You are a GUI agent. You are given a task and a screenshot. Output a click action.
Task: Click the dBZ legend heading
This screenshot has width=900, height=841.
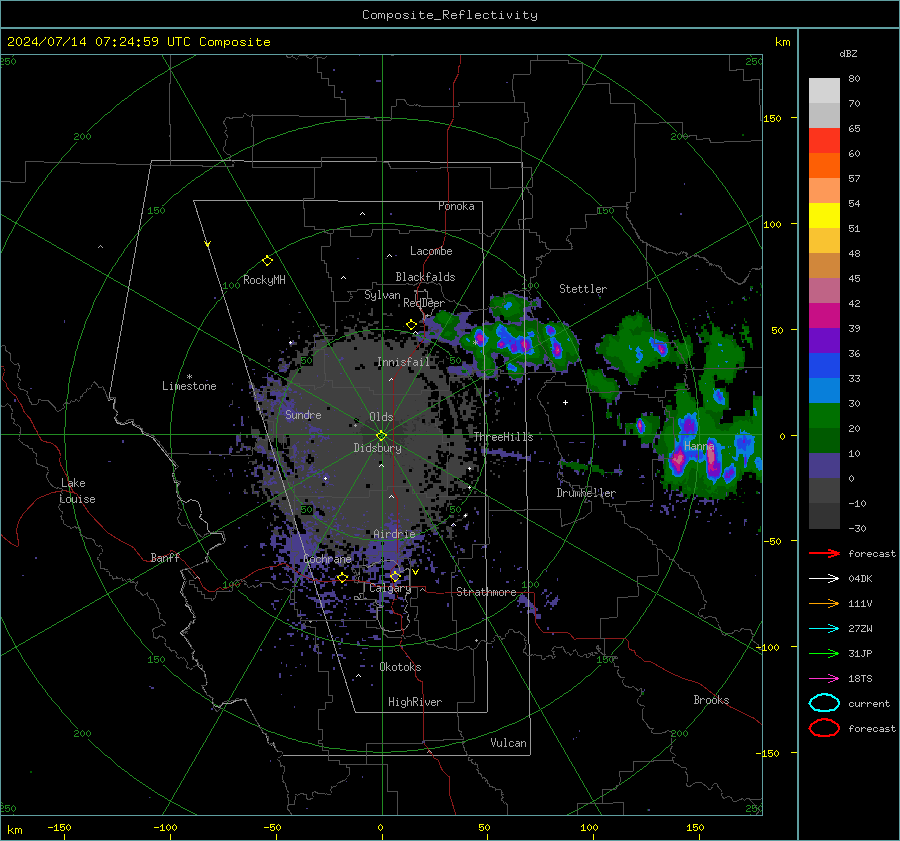coord(848,53)
